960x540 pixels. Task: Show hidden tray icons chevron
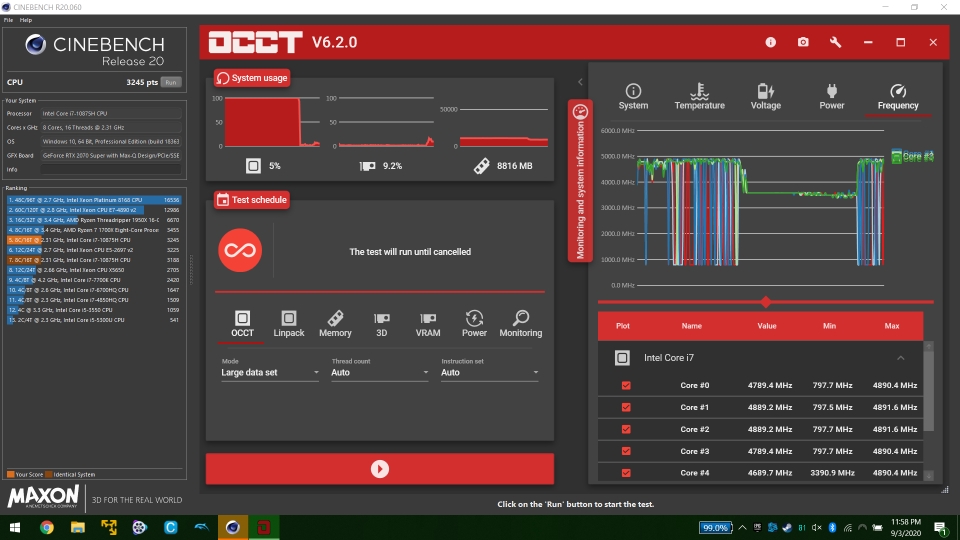(742, 527)
